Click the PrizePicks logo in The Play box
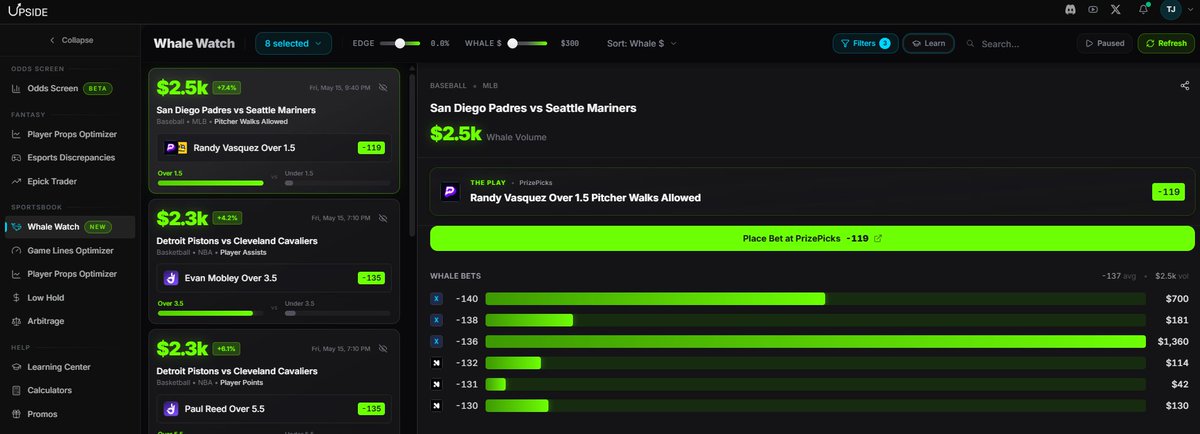This screenshot has width=1200, height=434. click(x=450, y=191)
